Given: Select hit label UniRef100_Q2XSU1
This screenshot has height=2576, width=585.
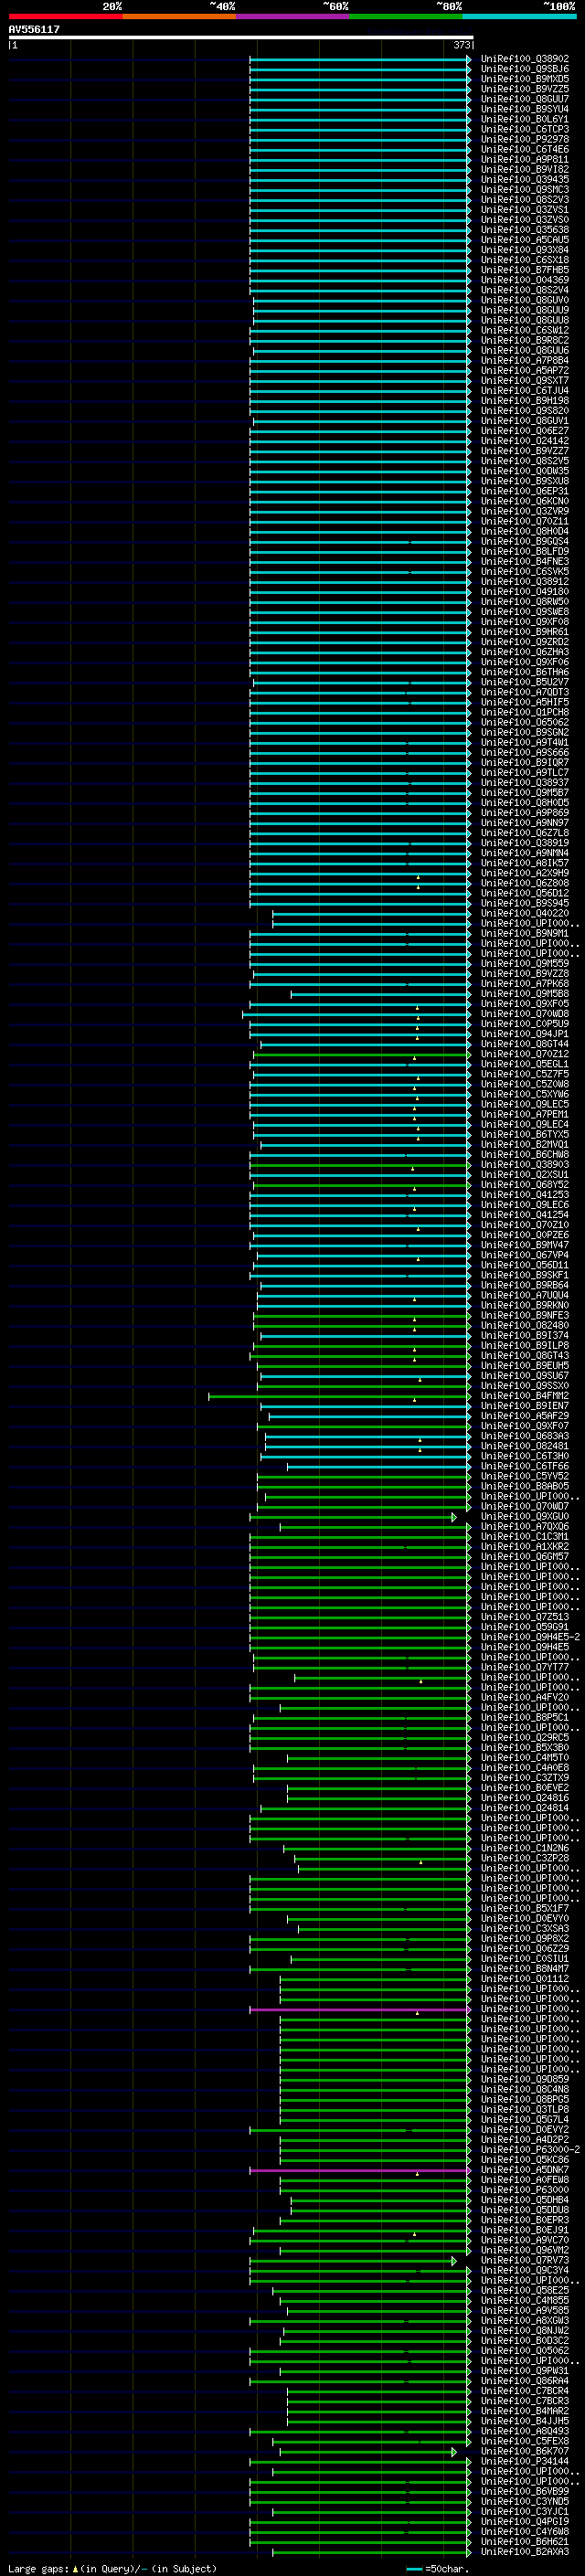Looking at the screenshot, I should tap(524, 1174).
